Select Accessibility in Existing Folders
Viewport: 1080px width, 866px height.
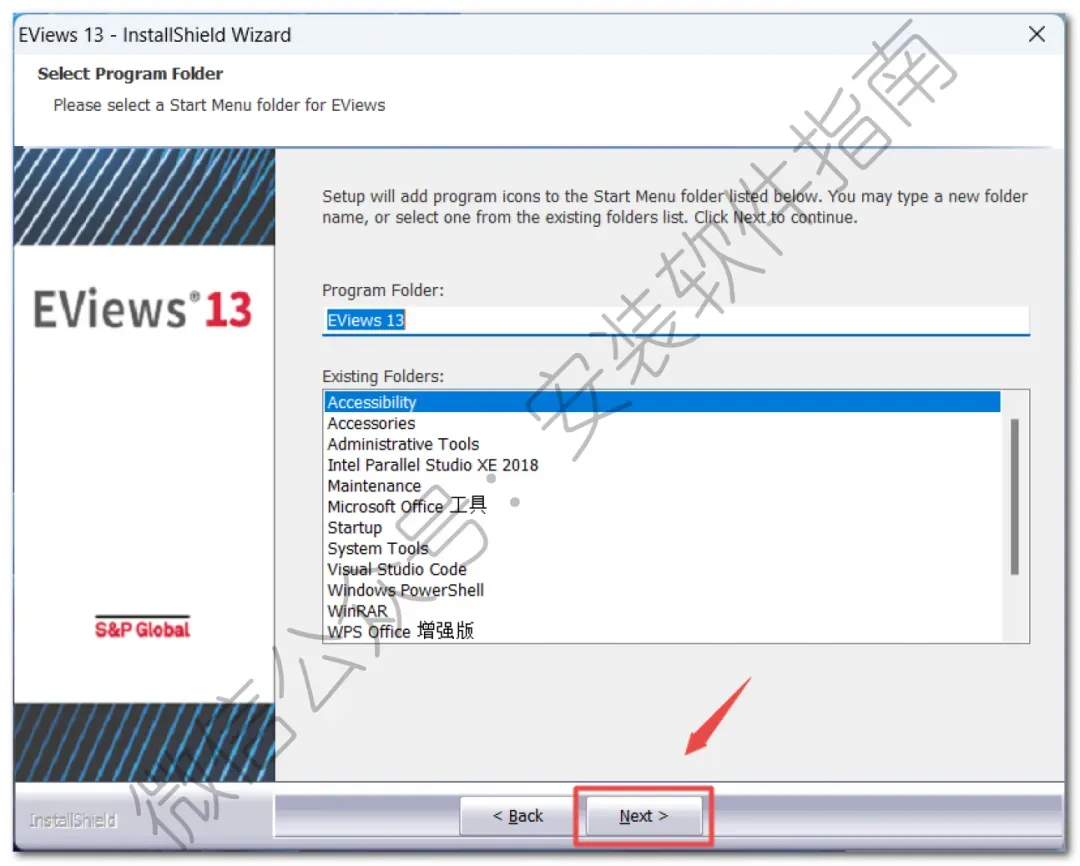click(662, 402)
